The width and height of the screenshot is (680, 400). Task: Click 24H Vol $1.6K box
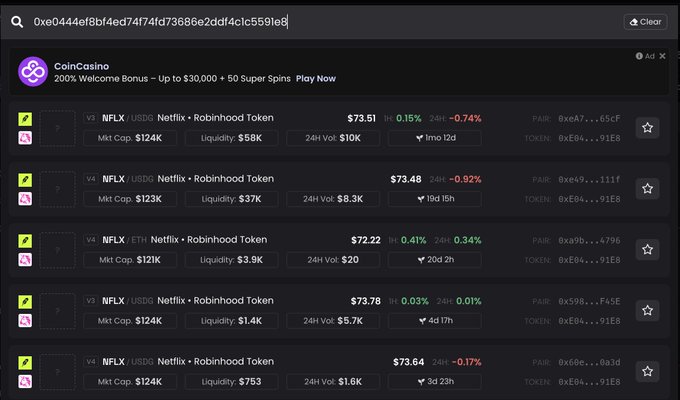pyautogui.click(x=333, y=382)
